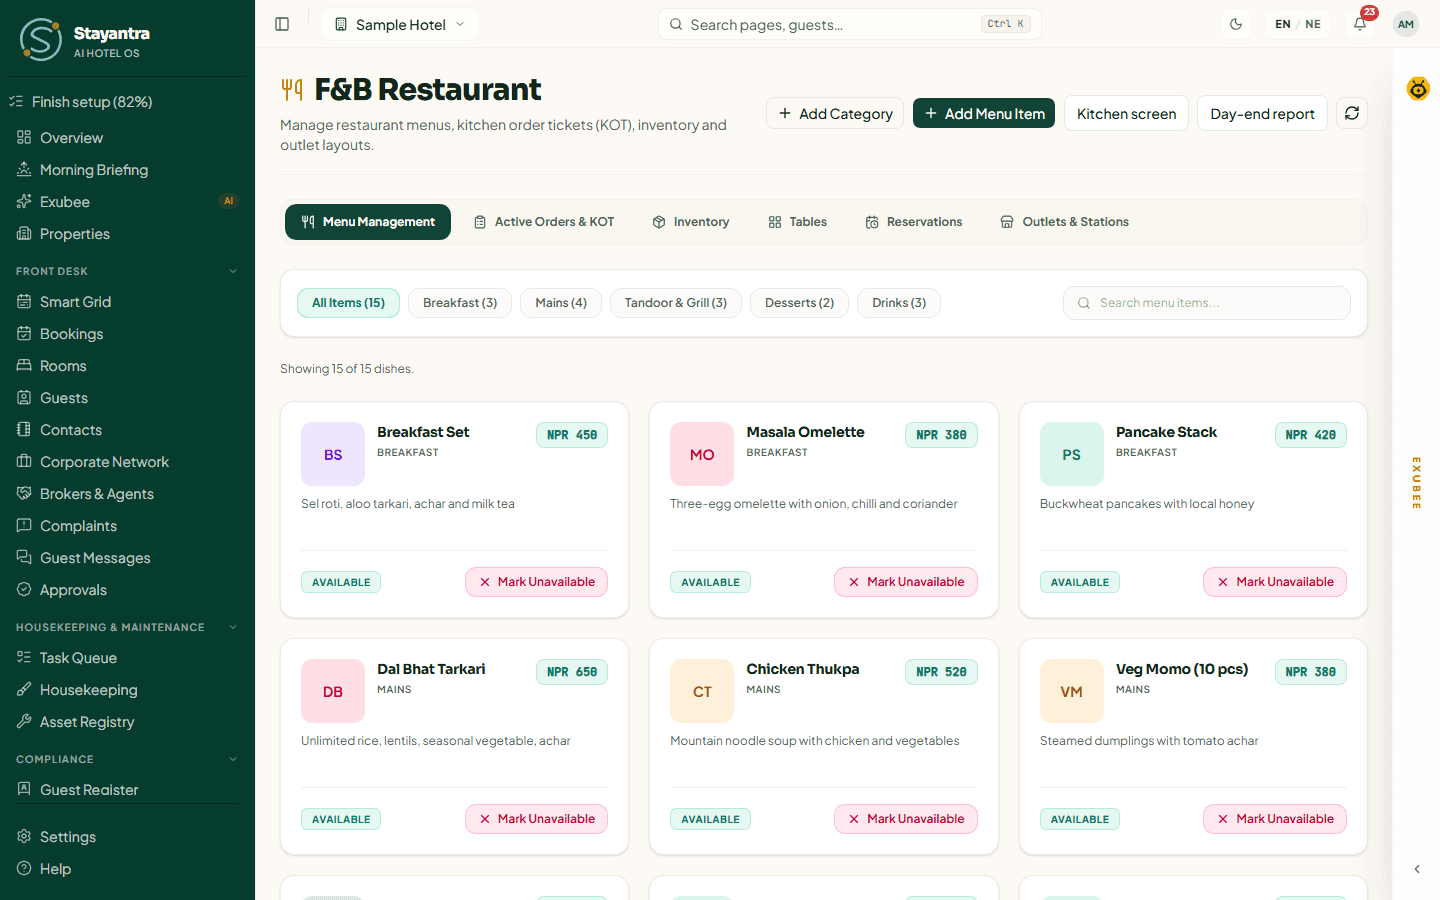Open Asset Registry
Screen dimensions: 1440x900
[127, 722]
